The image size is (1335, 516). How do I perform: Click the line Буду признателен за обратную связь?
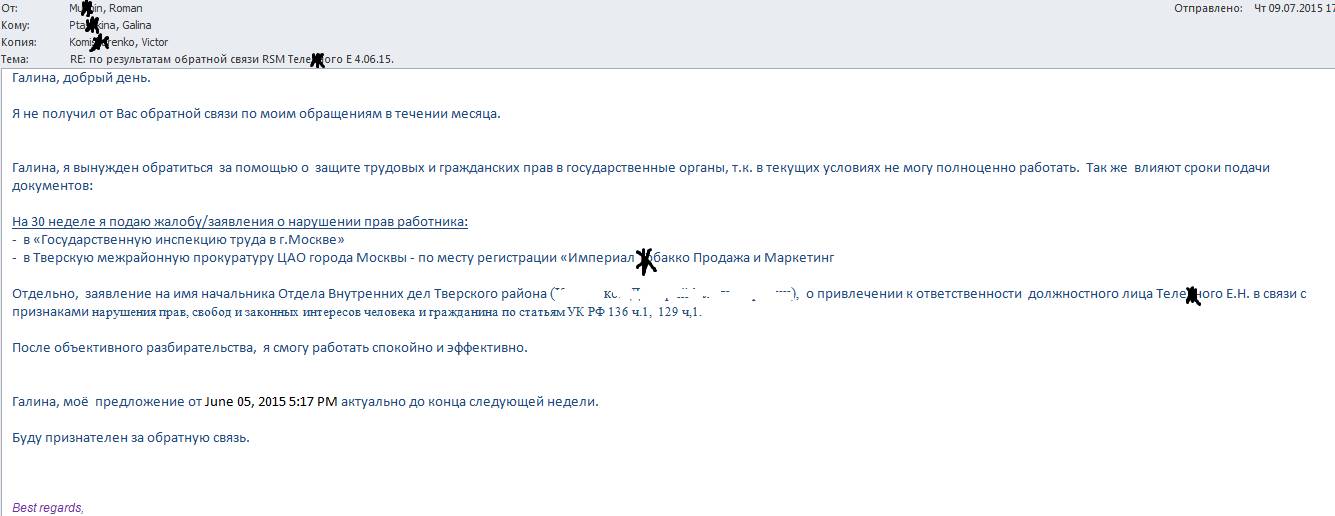click(x=130, y=437)
